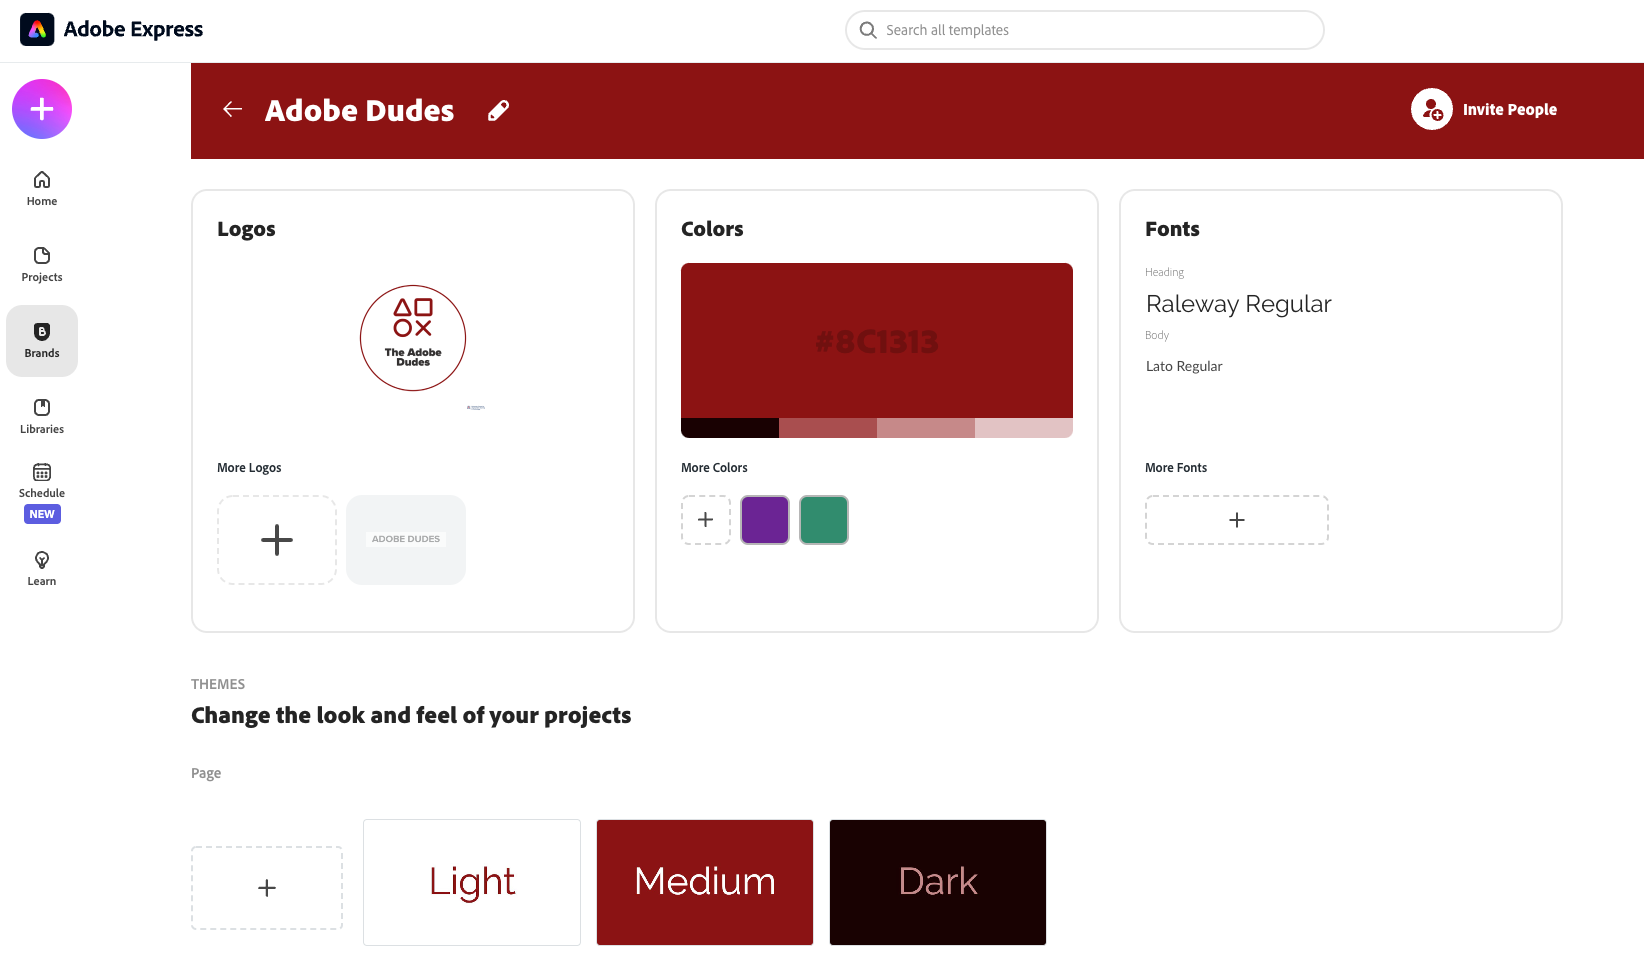Click the search all templates field
Image resolution: width=1644 pixels, height=976 pixels.
pos(1085,30)
